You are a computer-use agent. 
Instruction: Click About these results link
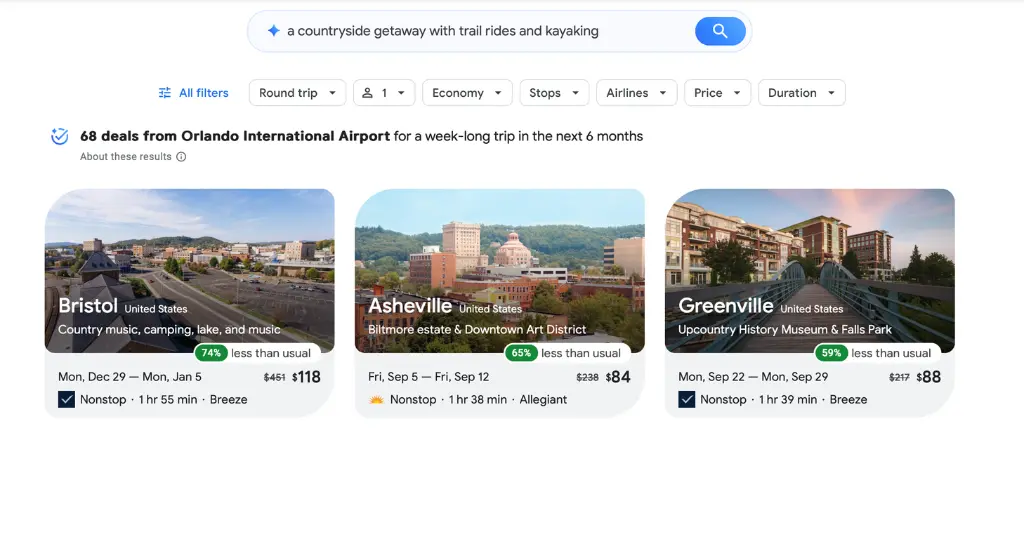tap(125, 157)
